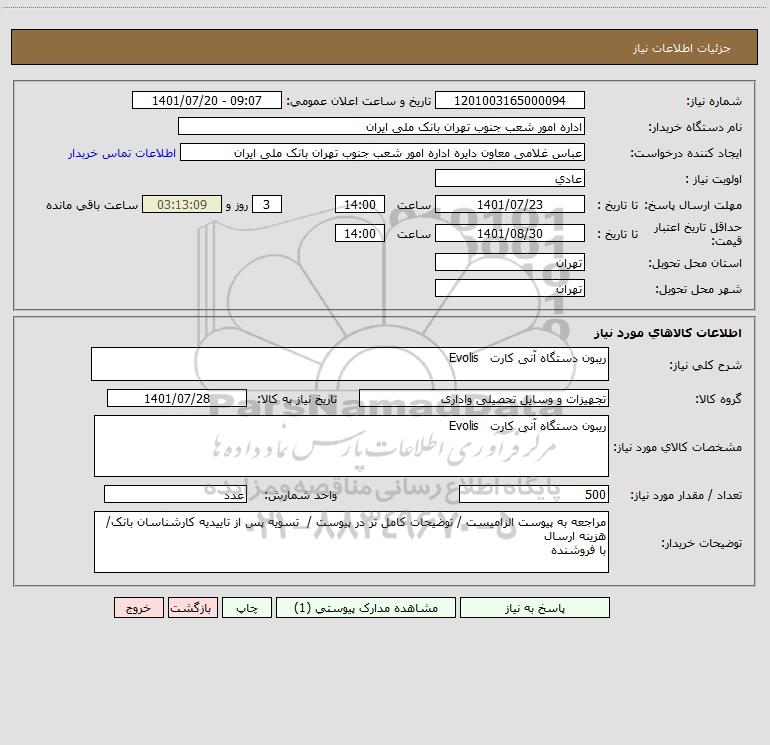The height and width of the screenshot is (745, 770).
Task: Click the جزئیات اطلاعات نیاز header title
Action: point(681,48)
